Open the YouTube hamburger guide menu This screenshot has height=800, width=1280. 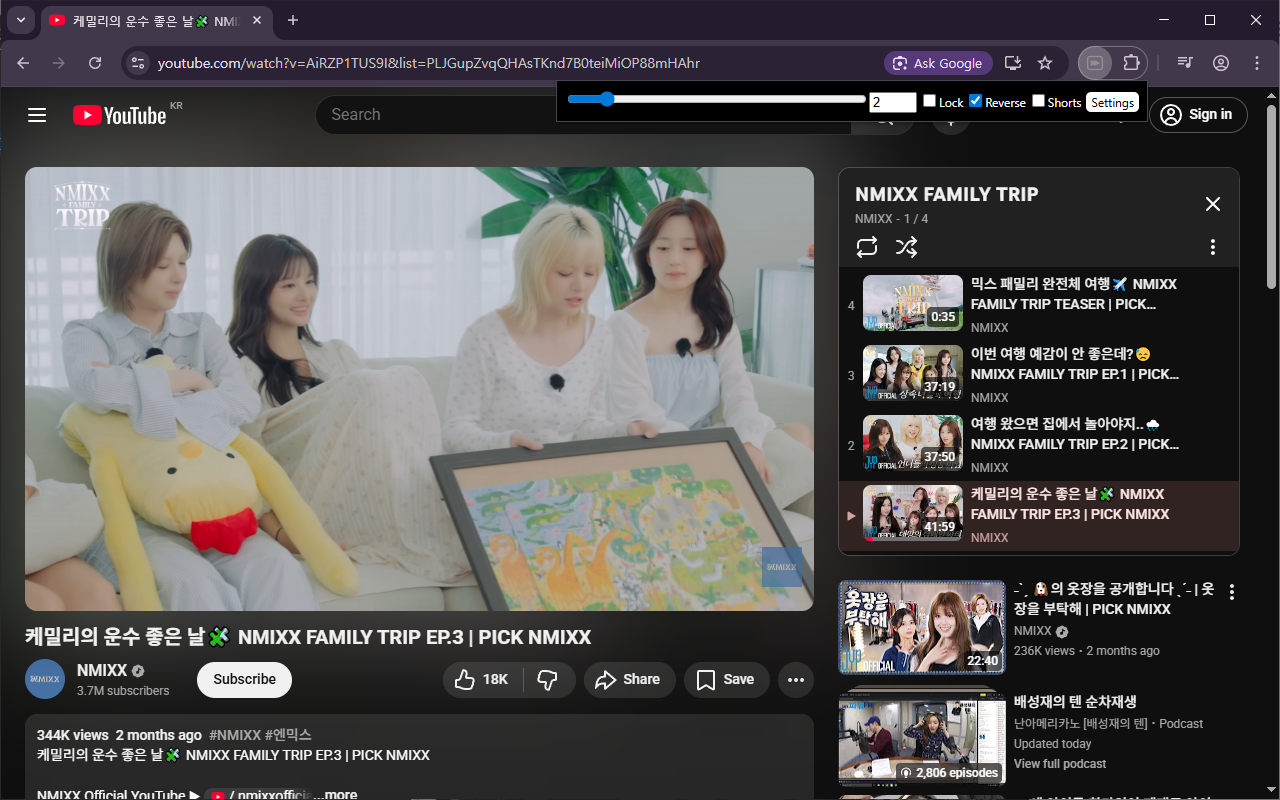pyautogui.click(x=37, y=115)
